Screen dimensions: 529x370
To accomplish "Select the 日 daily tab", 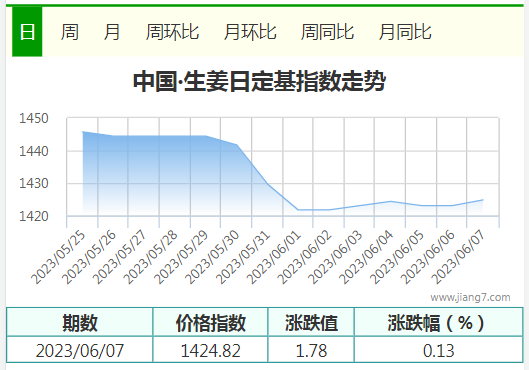I will coord(27,32).
